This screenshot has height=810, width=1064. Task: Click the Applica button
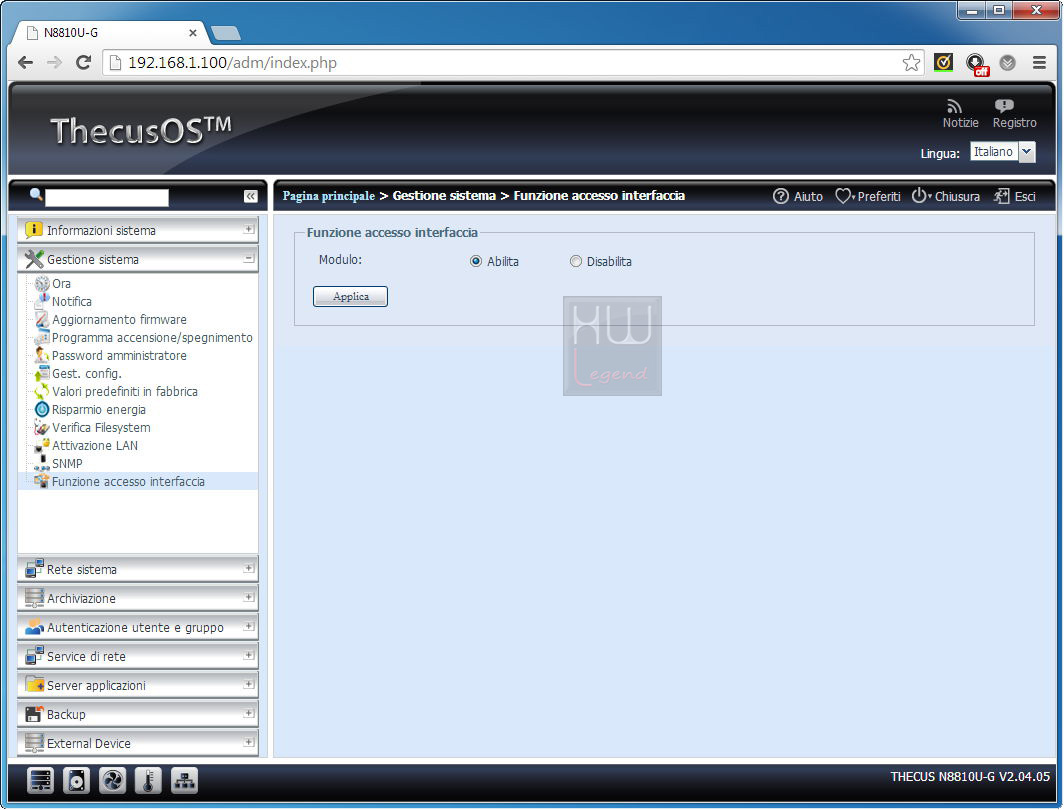tap(350, 296)
